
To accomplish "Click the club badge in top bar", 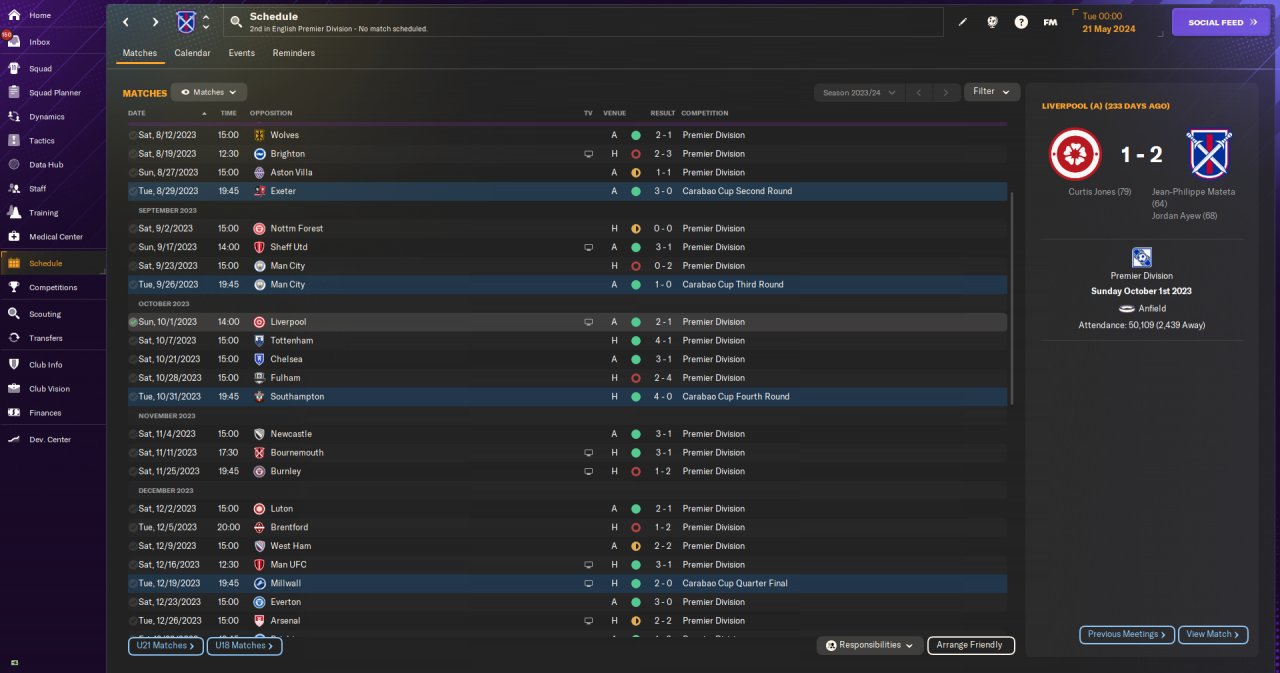I will pyautogui.click(x=186, y=22).
